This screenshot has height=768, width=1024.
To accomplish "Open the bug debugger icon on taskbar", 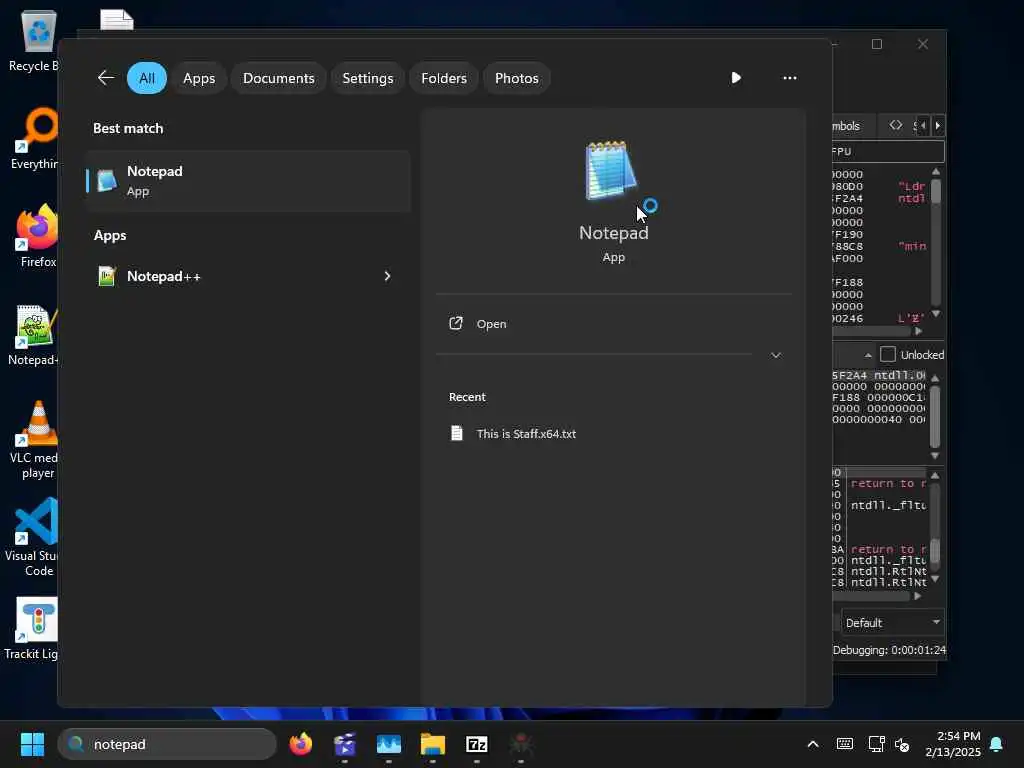I will pos(520,744).
